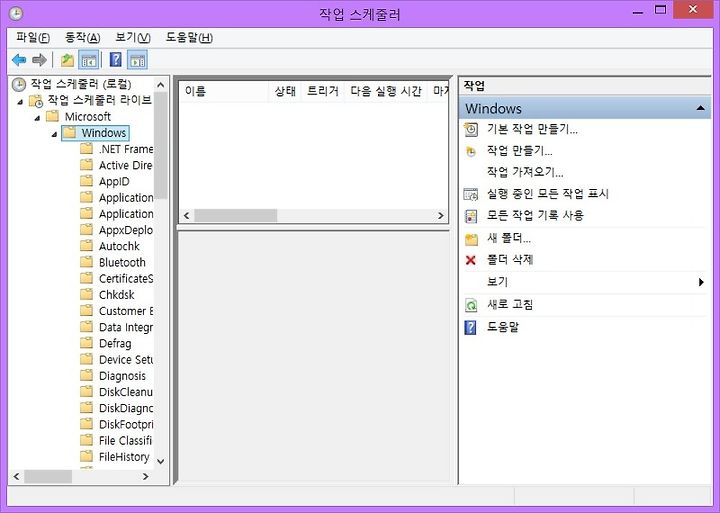Click the 작업 만들기 clock icon
The image size is (720, 513).
[471, 151]
